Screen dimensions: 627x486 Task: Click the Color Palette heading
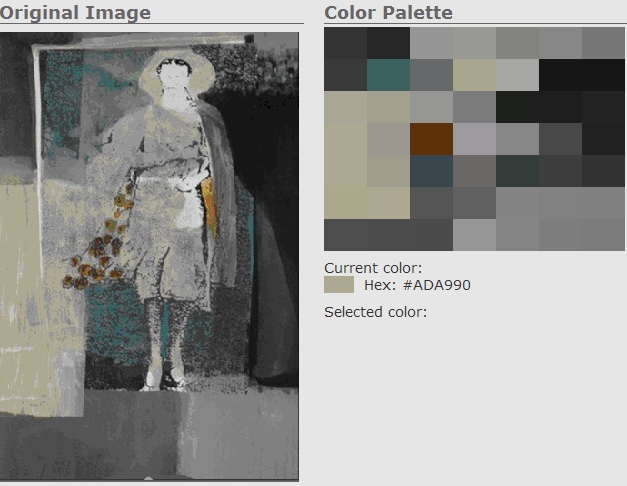pyautogui.click(x=388, y=13)
